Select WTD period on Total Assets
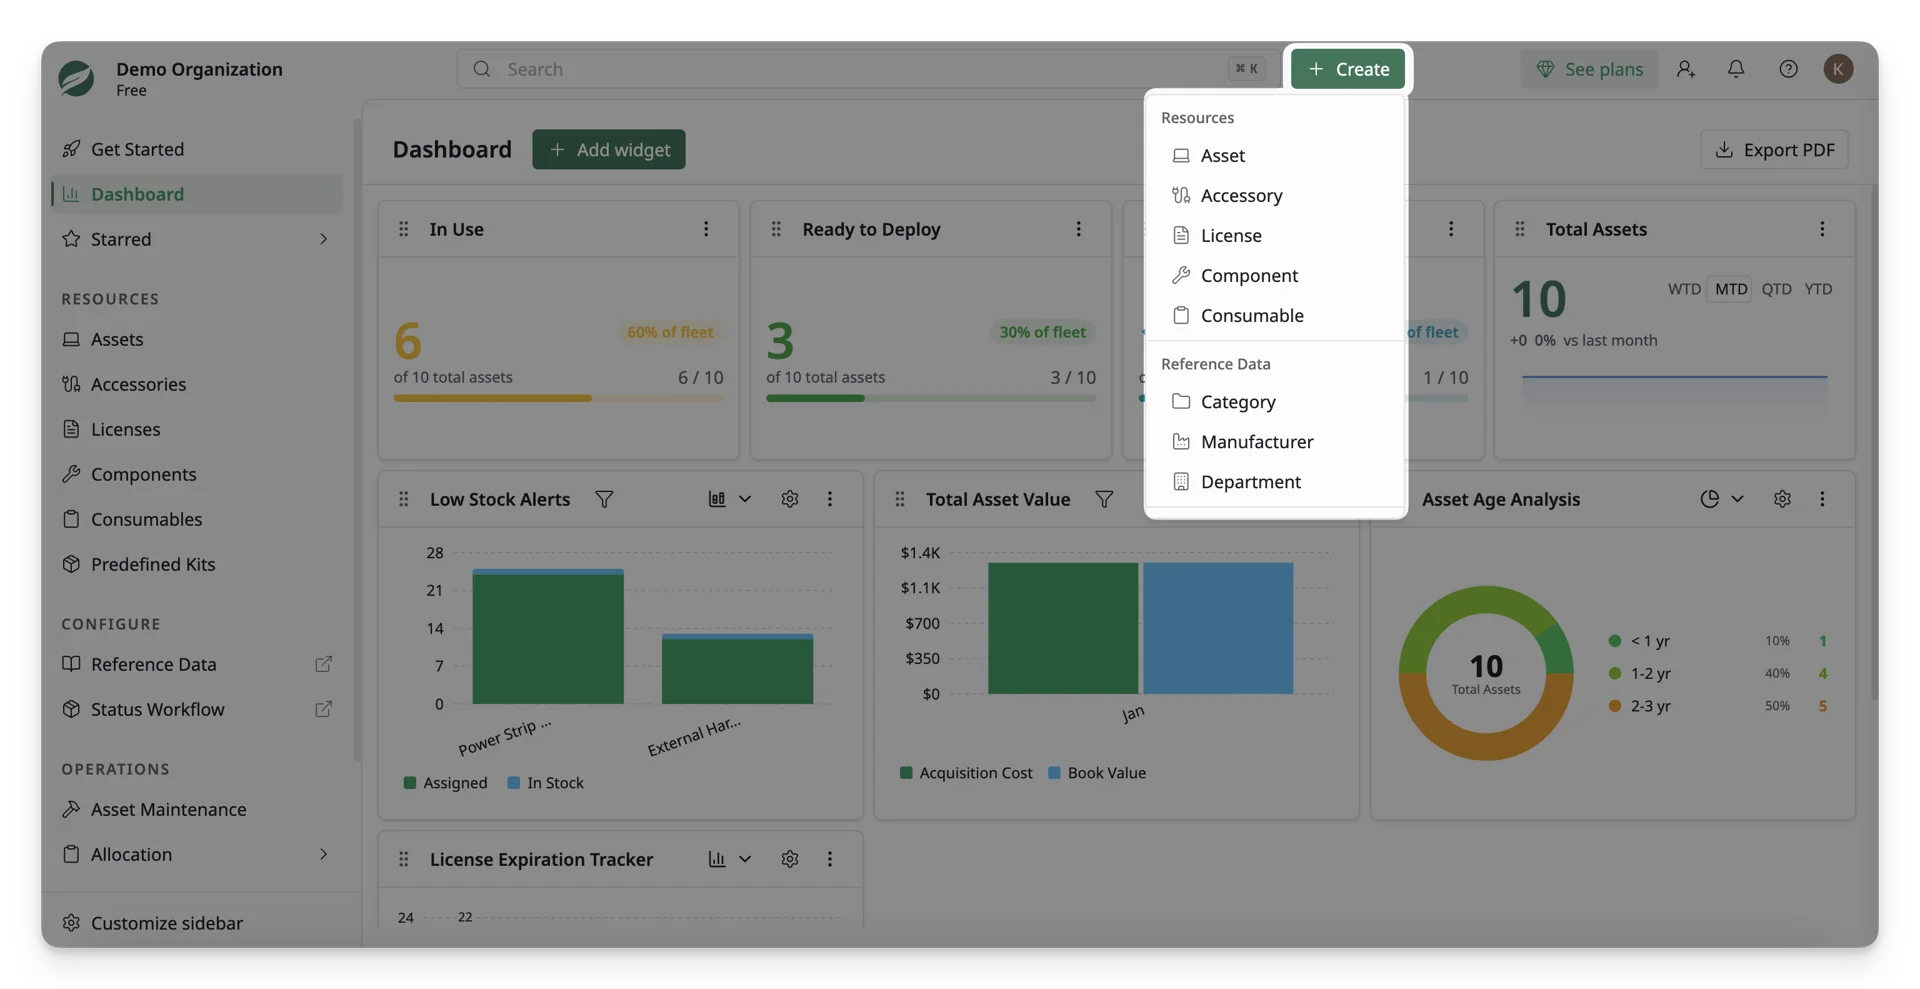 pos(1684,289)
